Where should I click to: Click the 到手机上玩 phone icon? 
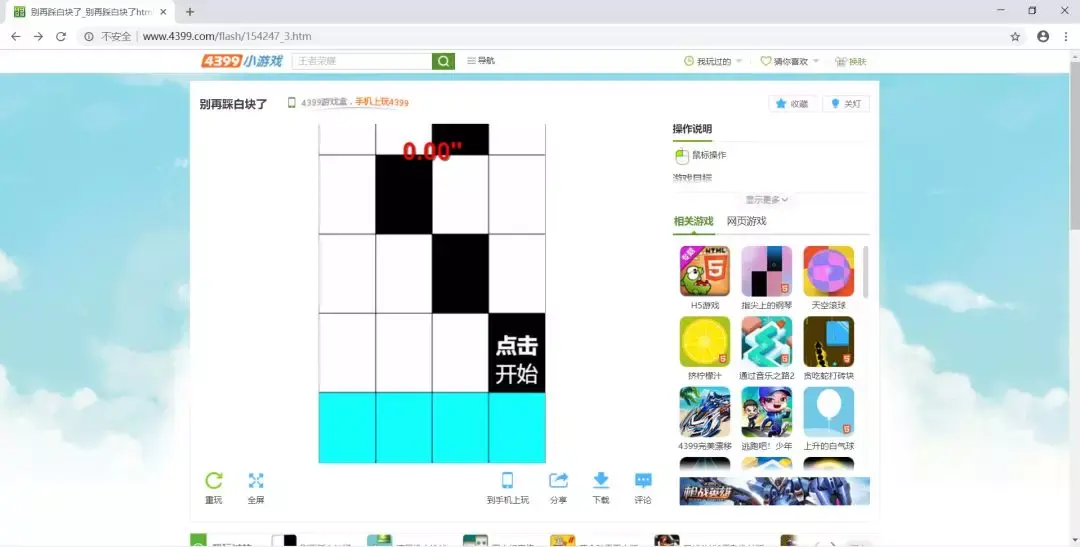click(x=508, y=480)
